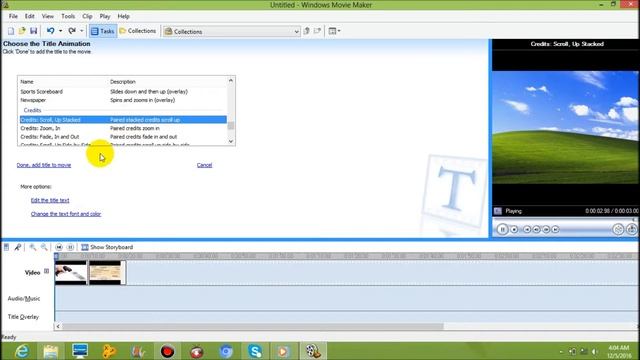
Task: Click Show Storyboard button
Action: [107, 247]
